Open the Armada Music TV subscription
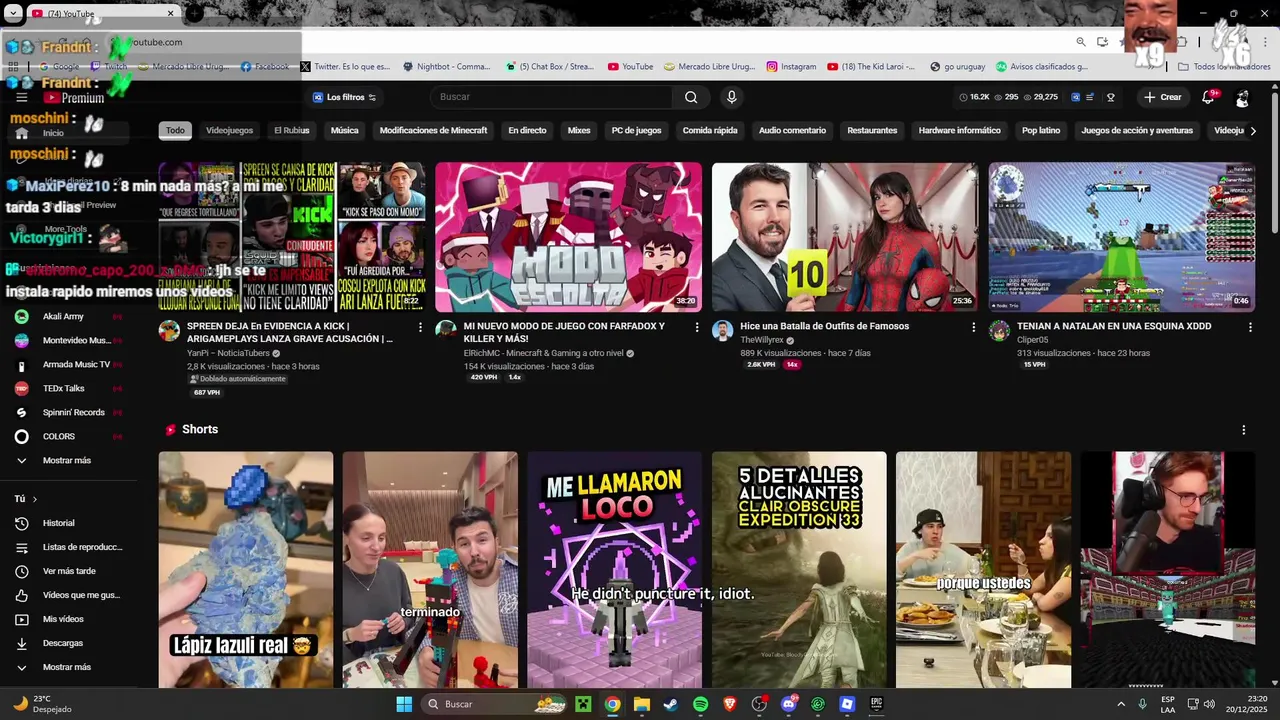This screenshot has width=1280, height=720. coord(68,364)
